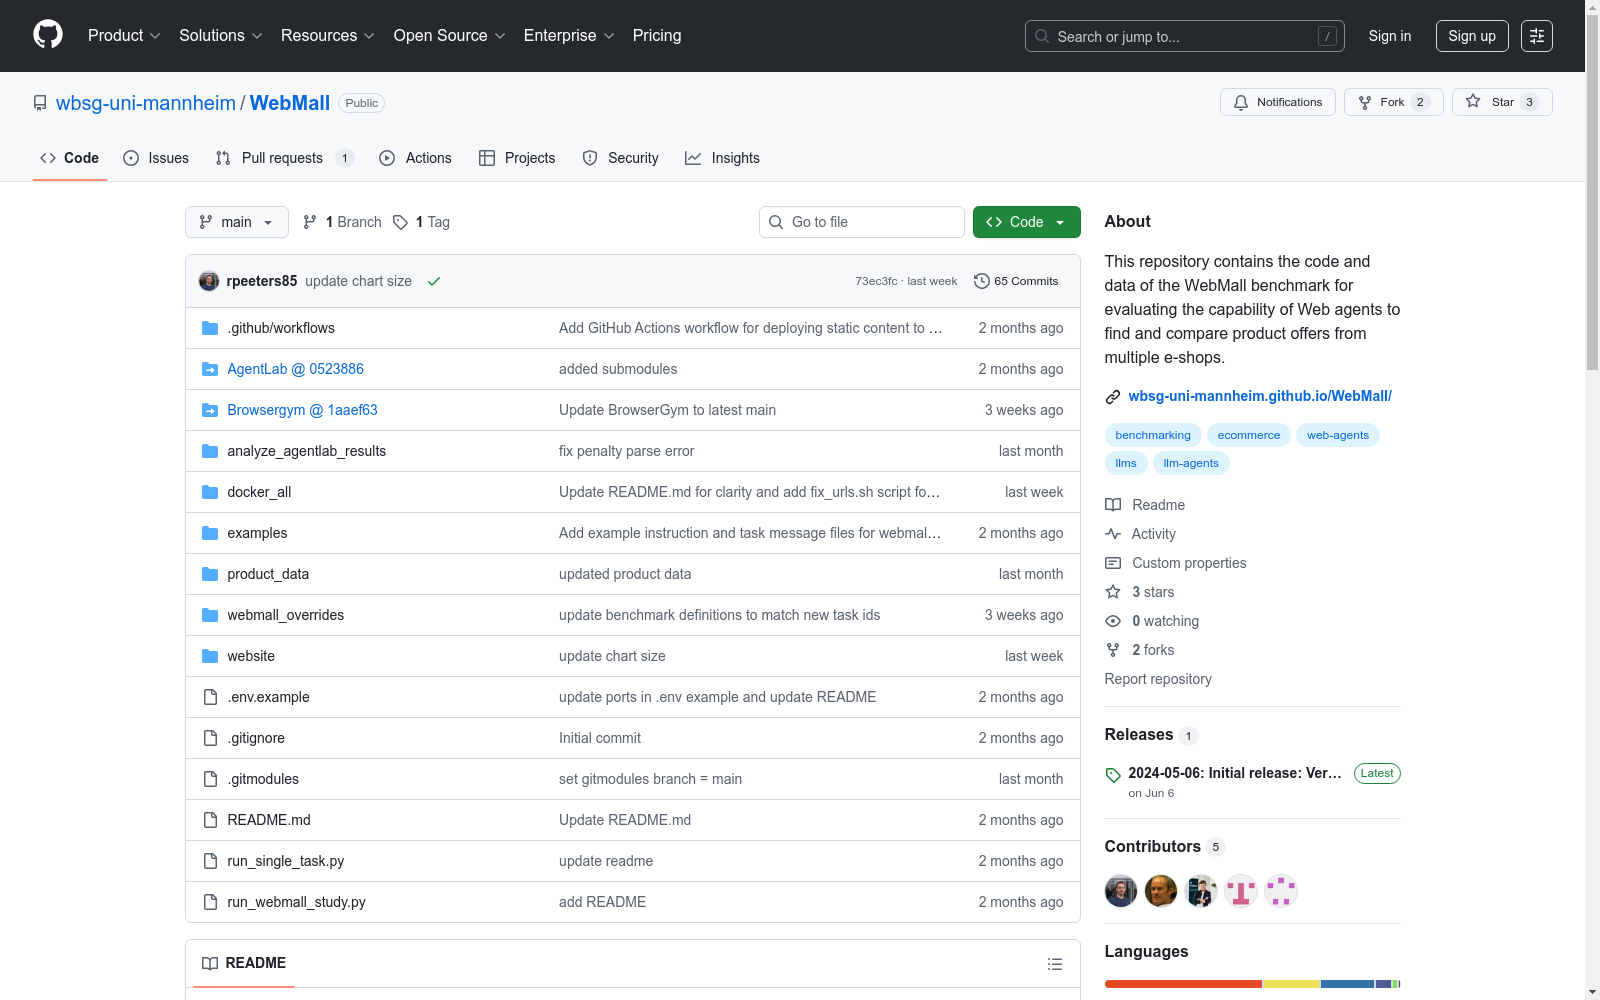Click the product_data folder icon

[210, 574]
